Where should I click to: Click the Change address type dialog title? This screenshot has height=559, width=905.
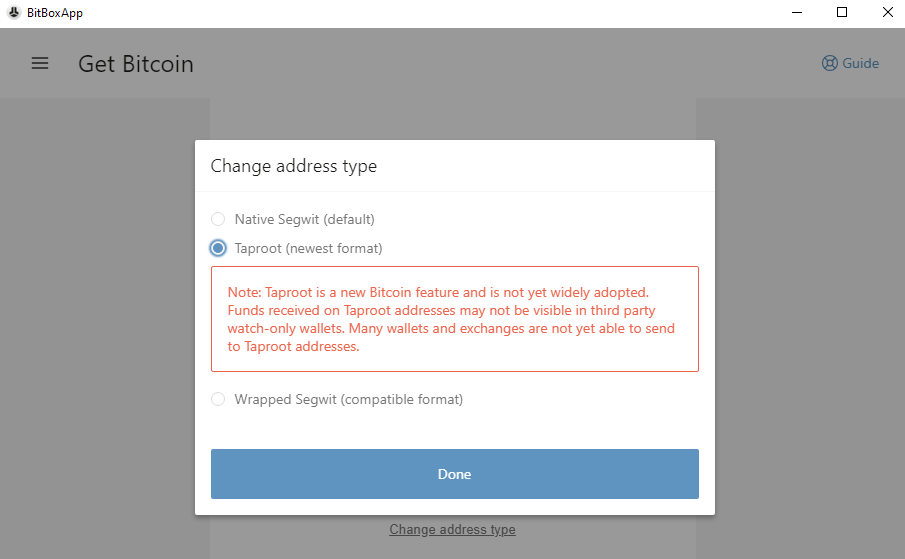click(x=293, y=166)
